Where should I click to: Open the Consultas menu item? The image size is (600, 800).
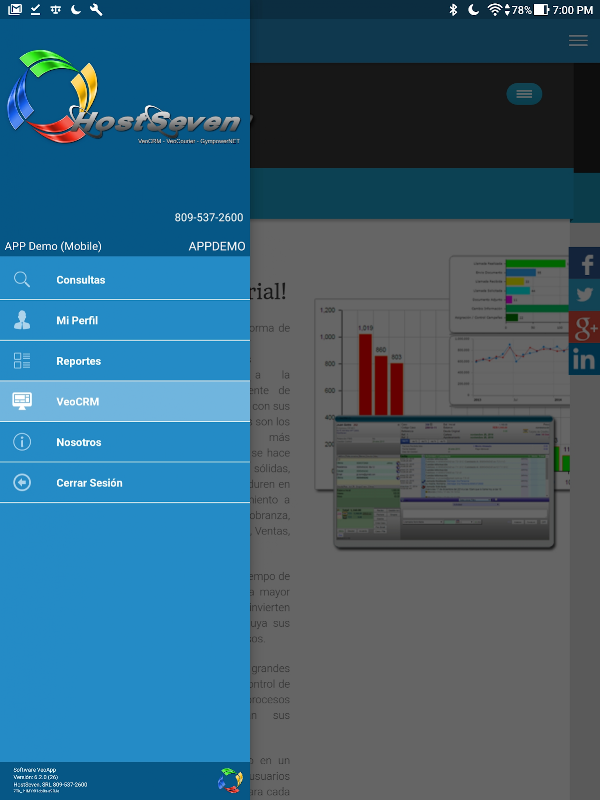tap(125, 279)
